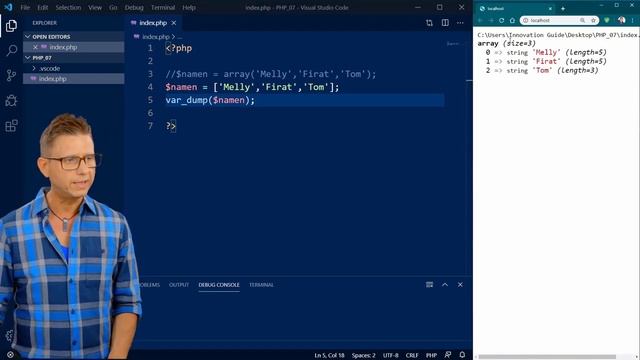
Task: Close the index.php editor tab
Action: click(174, 23)
